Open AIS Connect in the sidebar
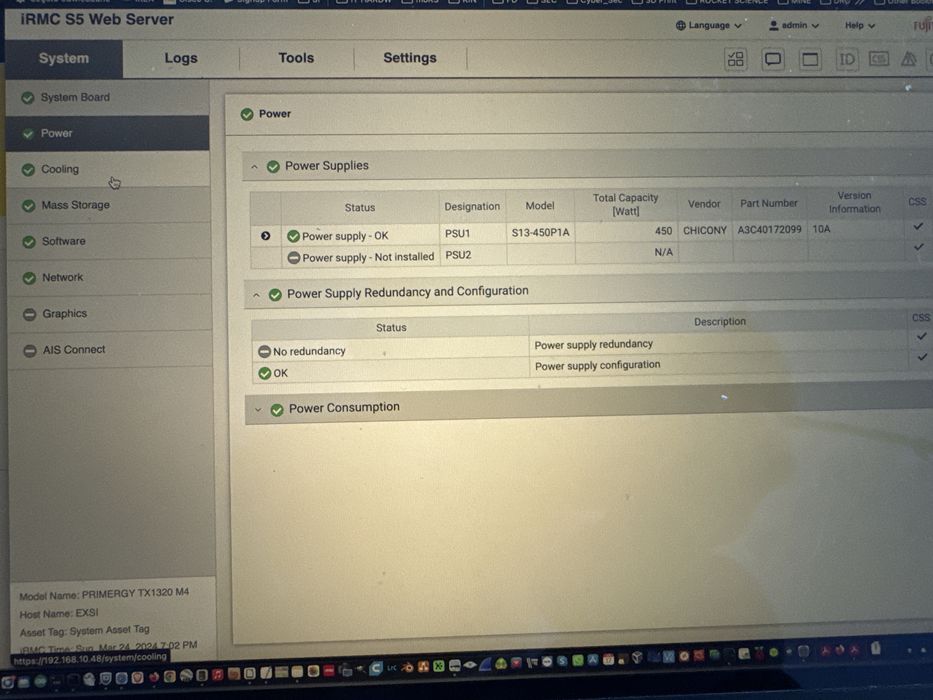This screenshot has width=933, height=700. (111, 350)
